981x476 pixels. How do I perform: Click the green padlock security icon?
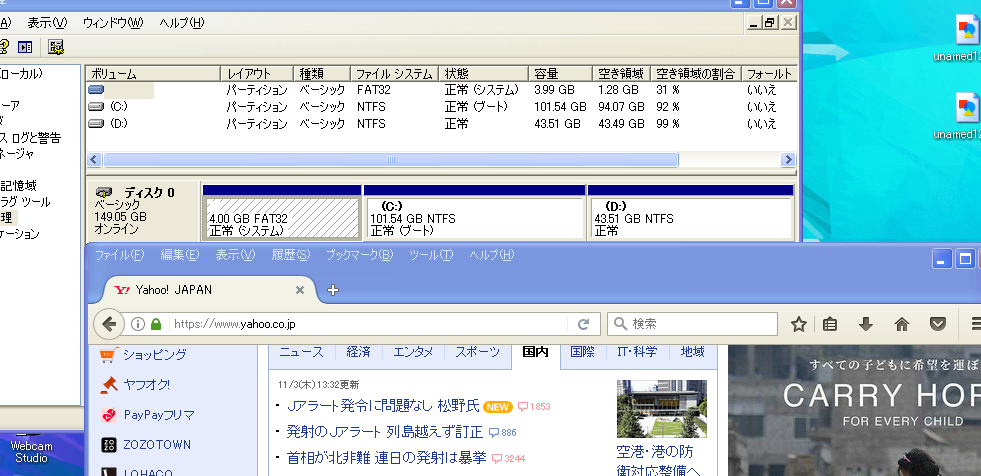(156, 324)
